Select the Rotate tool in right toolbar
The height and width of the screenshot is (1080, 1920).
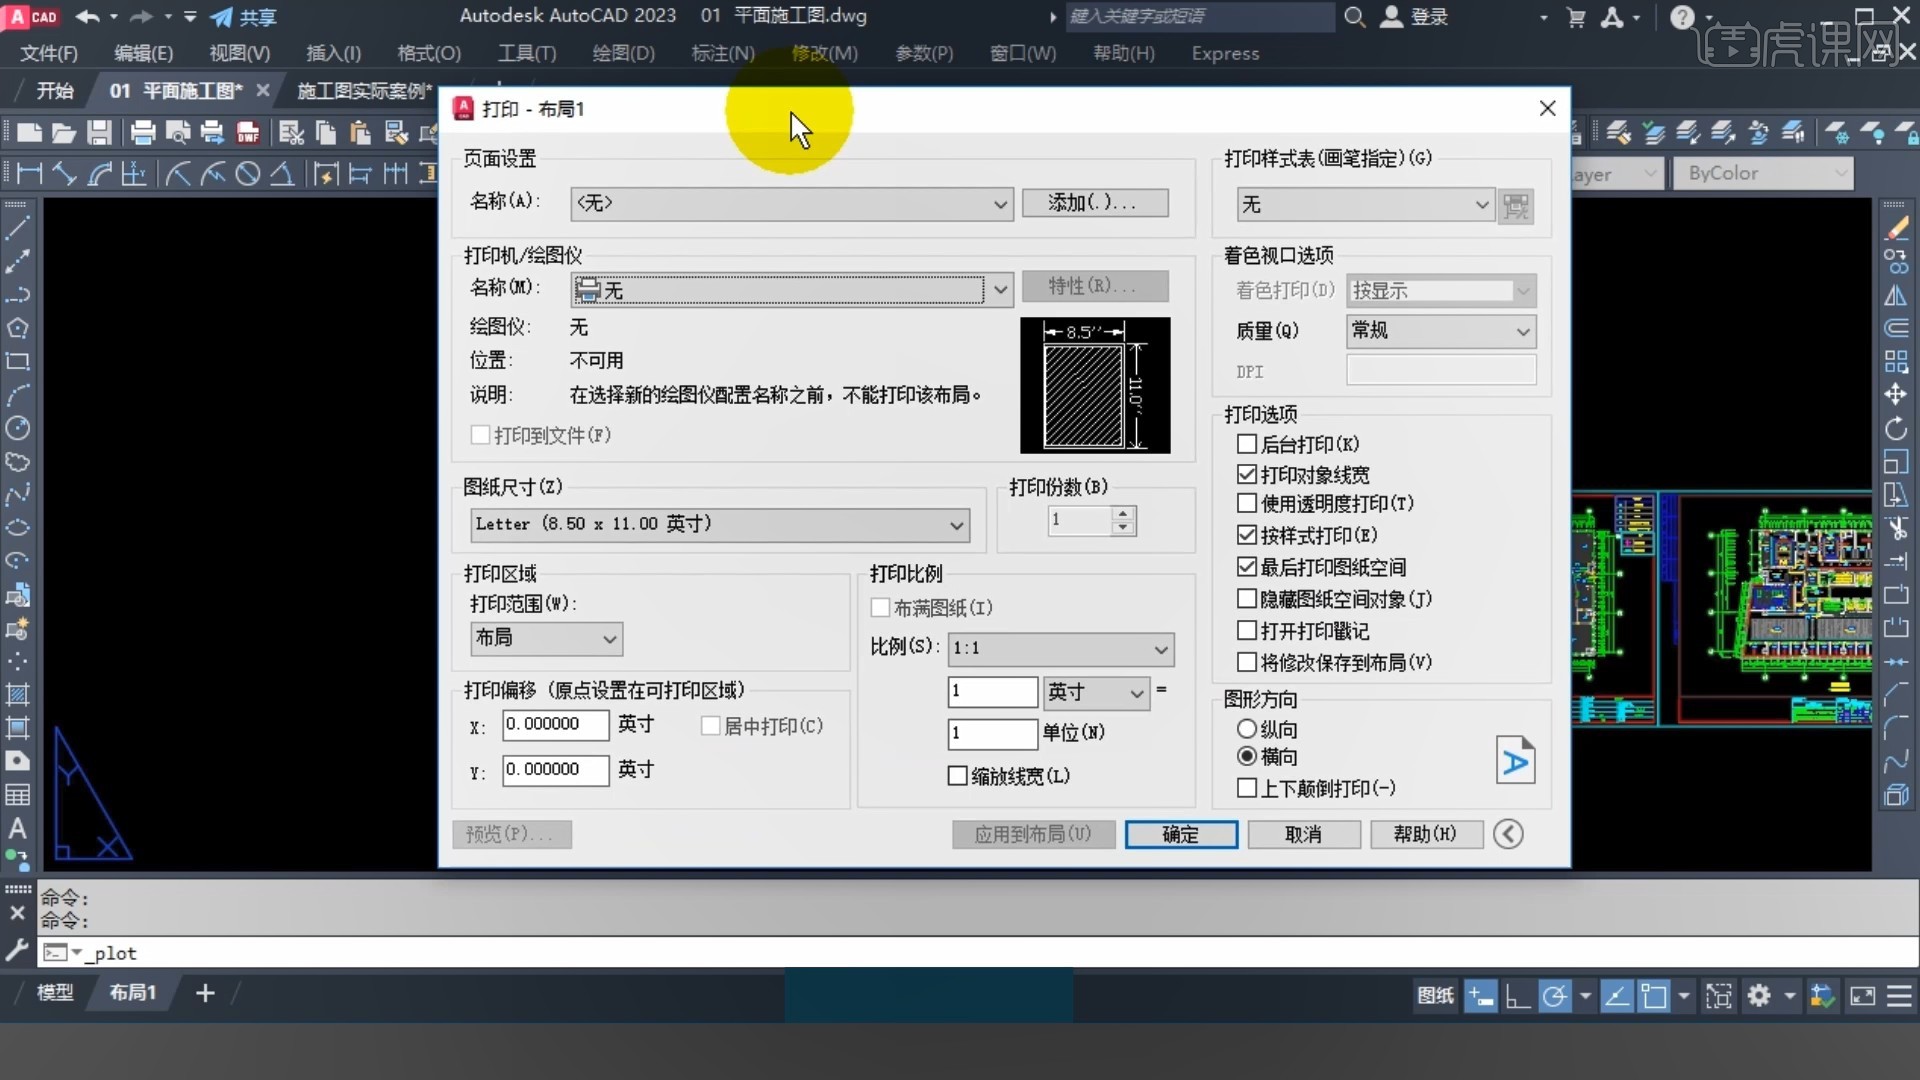pyautogui.click(x=1896, y=428)
